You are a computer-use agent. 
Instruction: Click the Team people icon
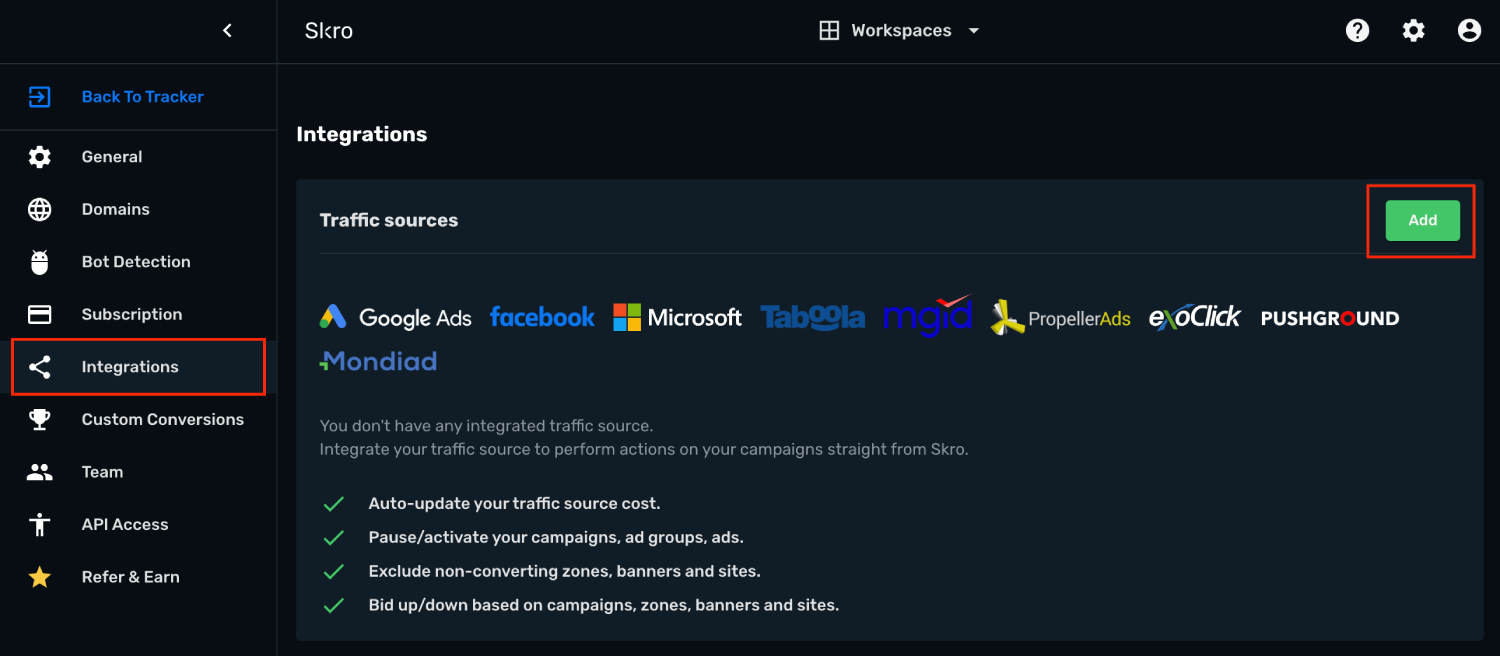click(x=39, y=472)
